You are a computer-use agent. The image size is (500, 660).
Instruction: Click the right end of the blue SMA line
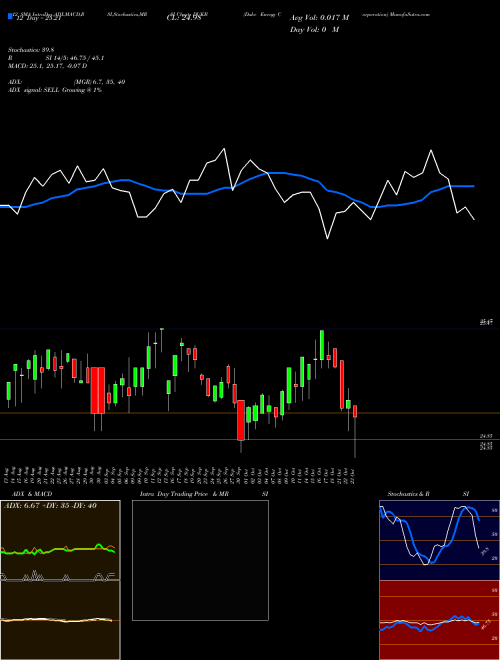tap(473, 186)
